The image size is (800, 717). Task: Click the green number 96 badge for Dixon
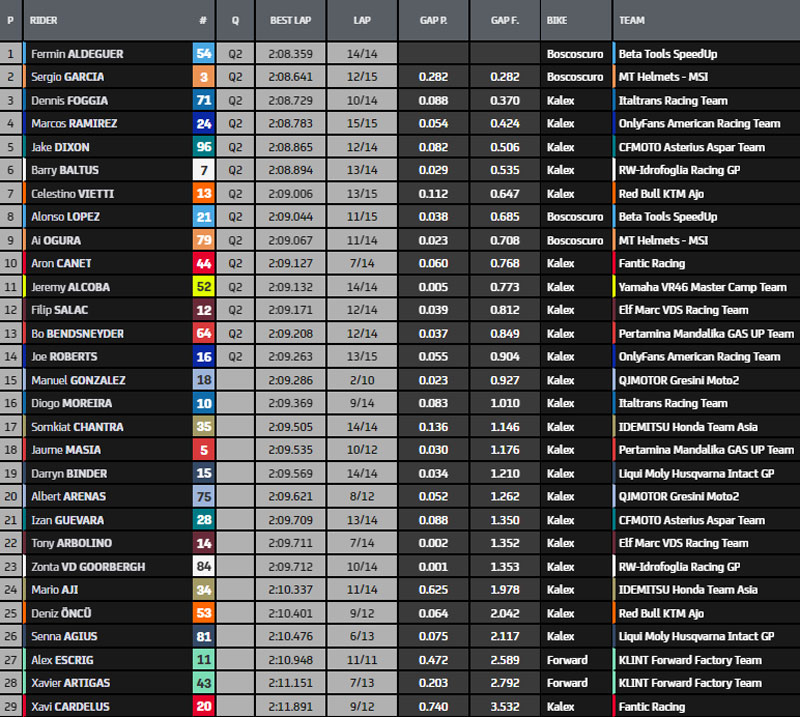pos(203,147)
